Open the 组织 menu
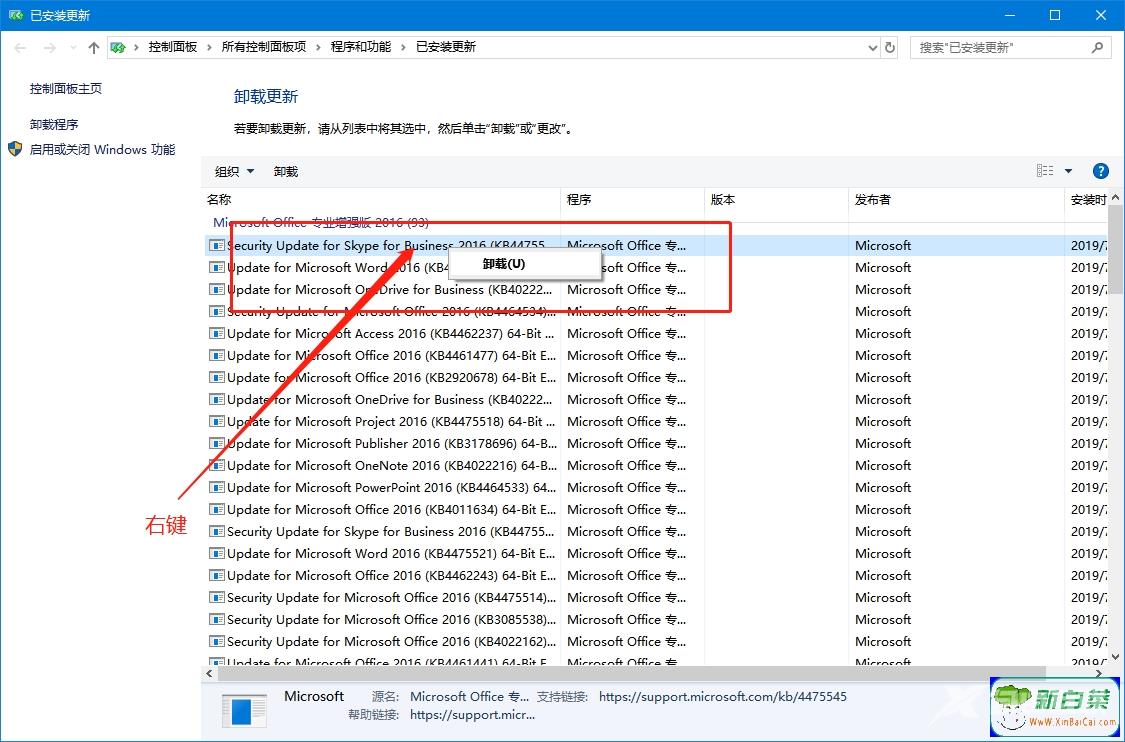Screen dimensions: 1125x742 pos(234,172)
